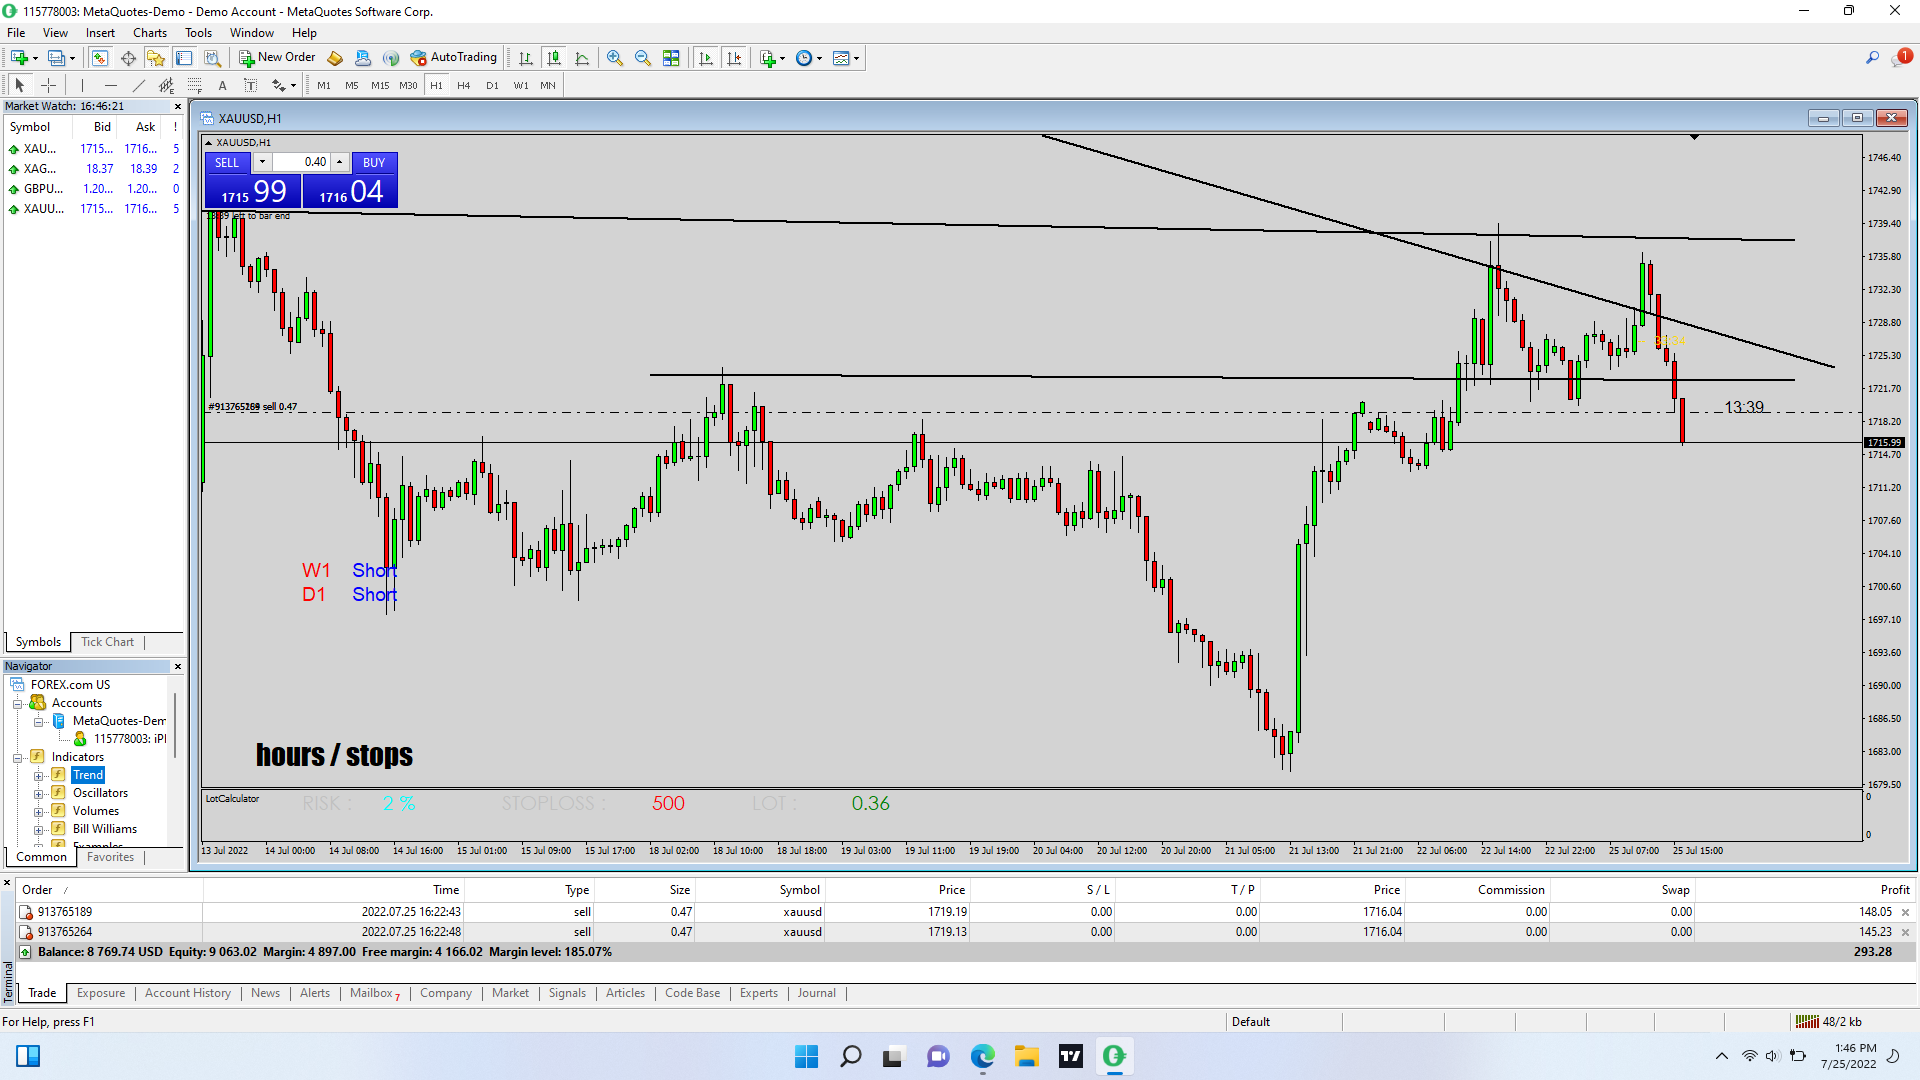Open the Charts menu
The image size is (1920, 1080).
point(149,33)
